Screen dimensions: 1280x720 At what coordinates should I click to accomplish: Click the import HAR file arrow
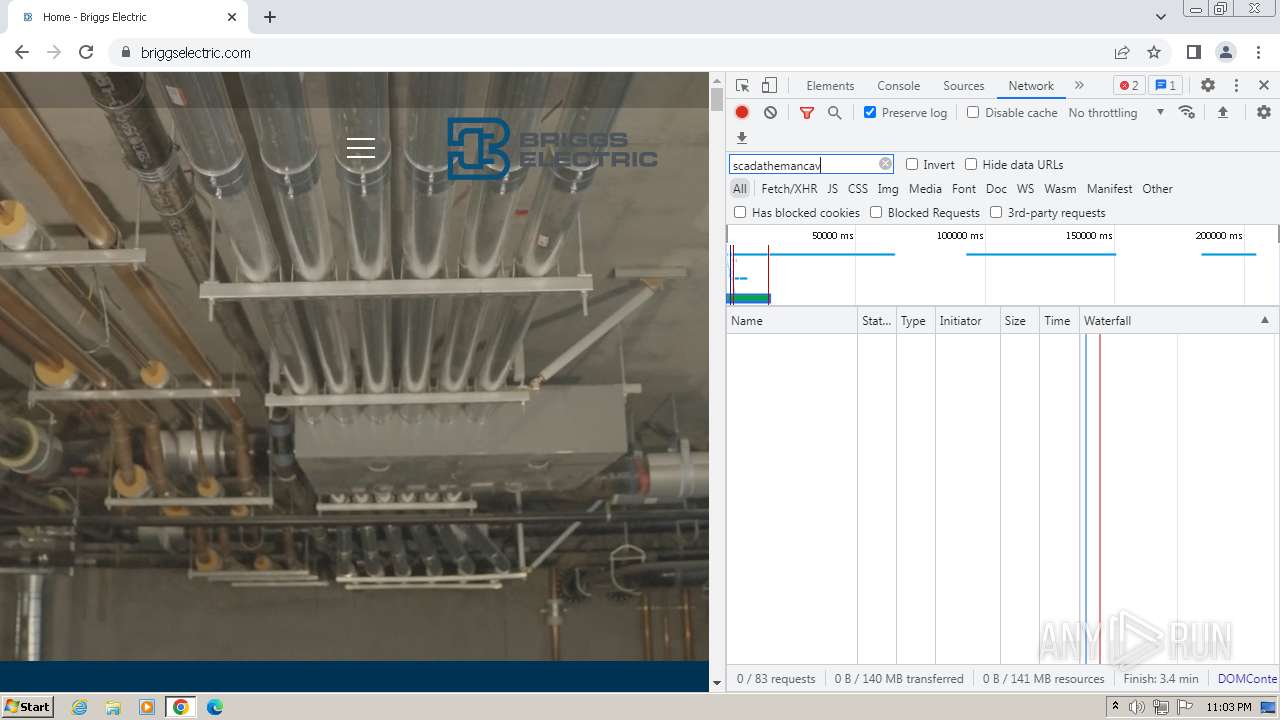pos(1223,112)
